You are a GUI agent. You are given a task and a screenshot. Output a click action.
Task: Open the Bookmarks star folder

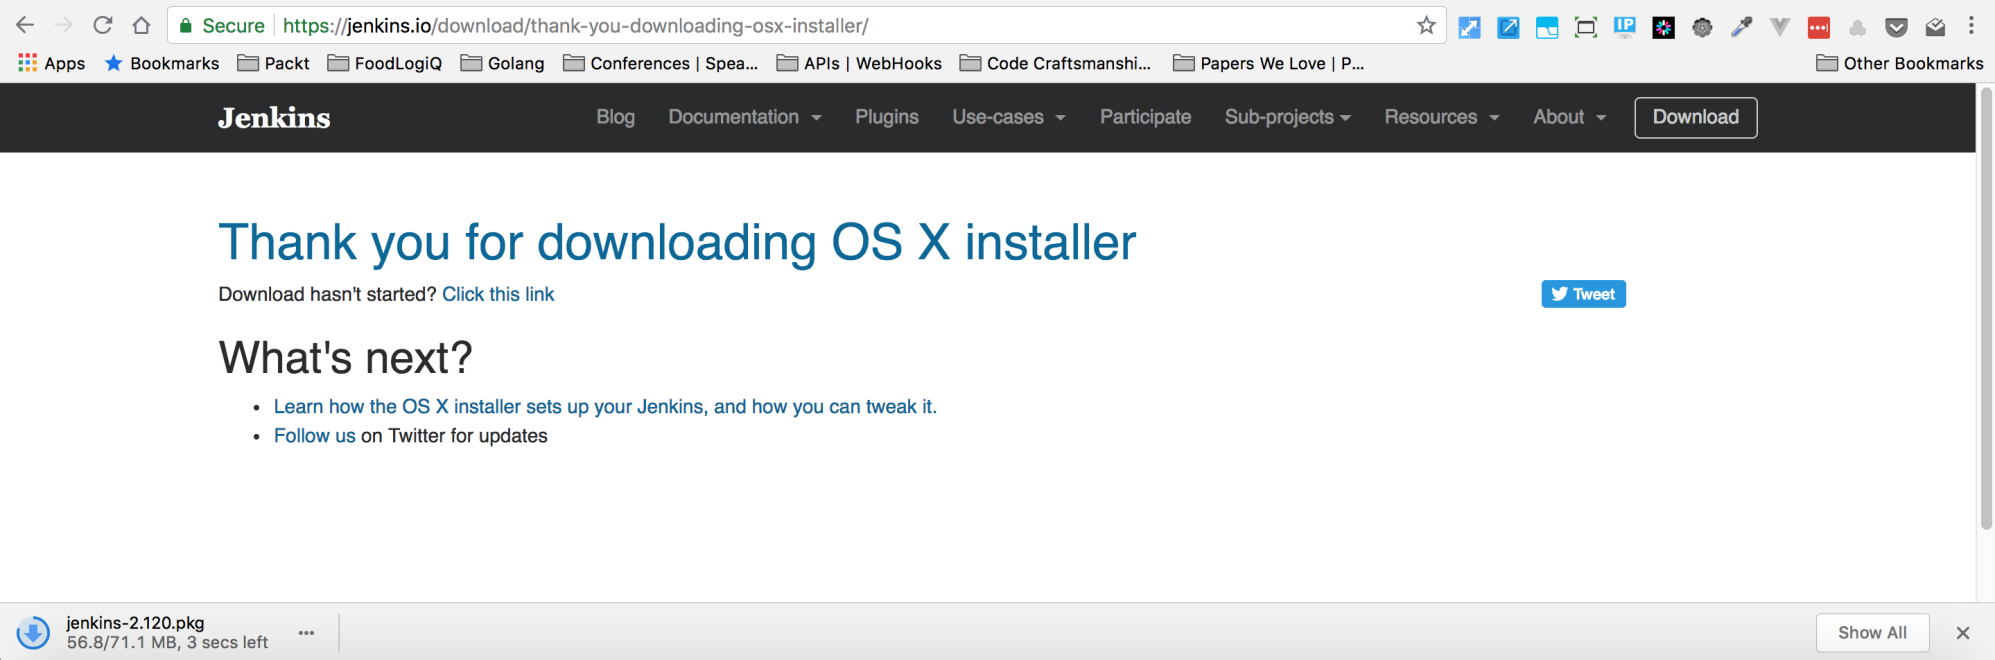pos(162,63)
